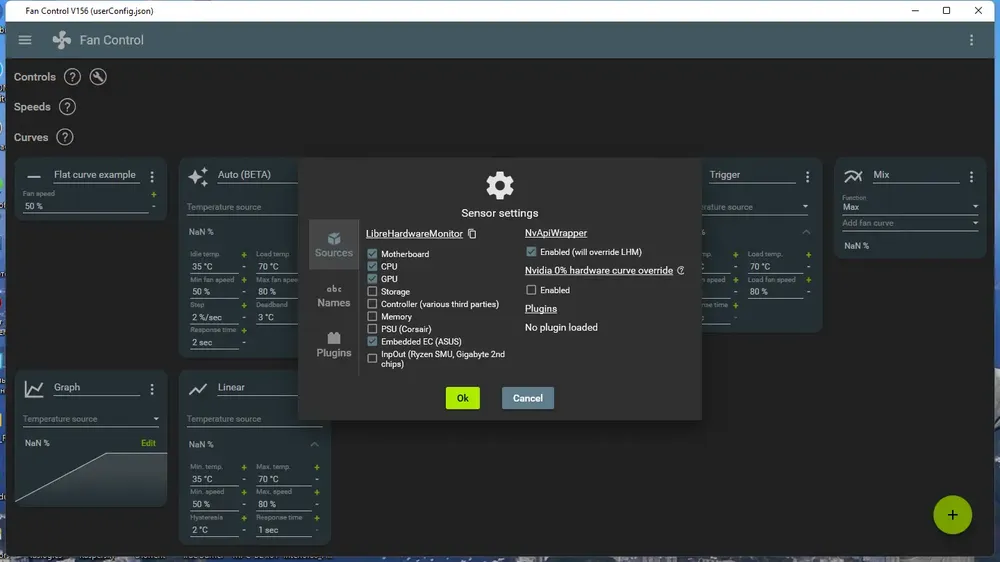1000x562 pixels.
Task: Click the Linear curve line icon
Action: (198, 388)
